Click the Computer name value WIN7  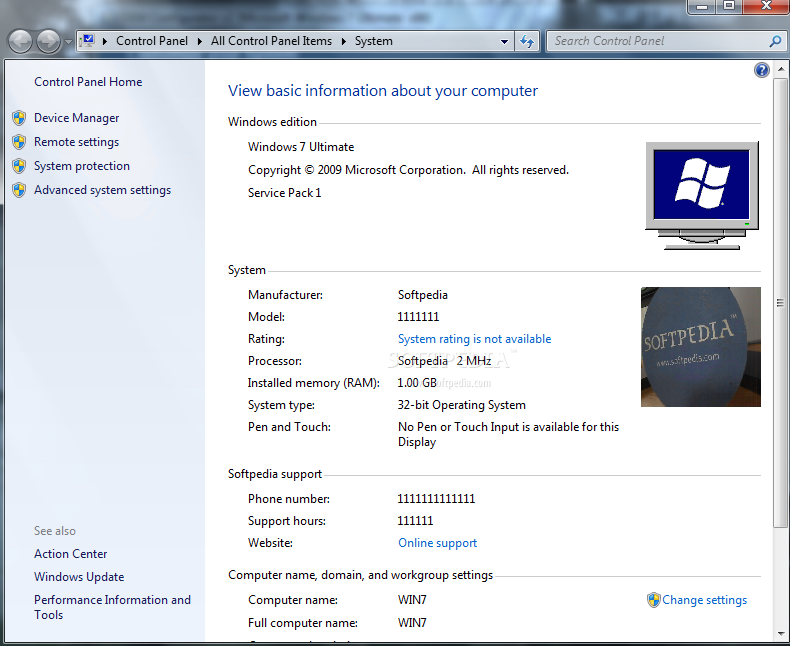pos(412,600)
